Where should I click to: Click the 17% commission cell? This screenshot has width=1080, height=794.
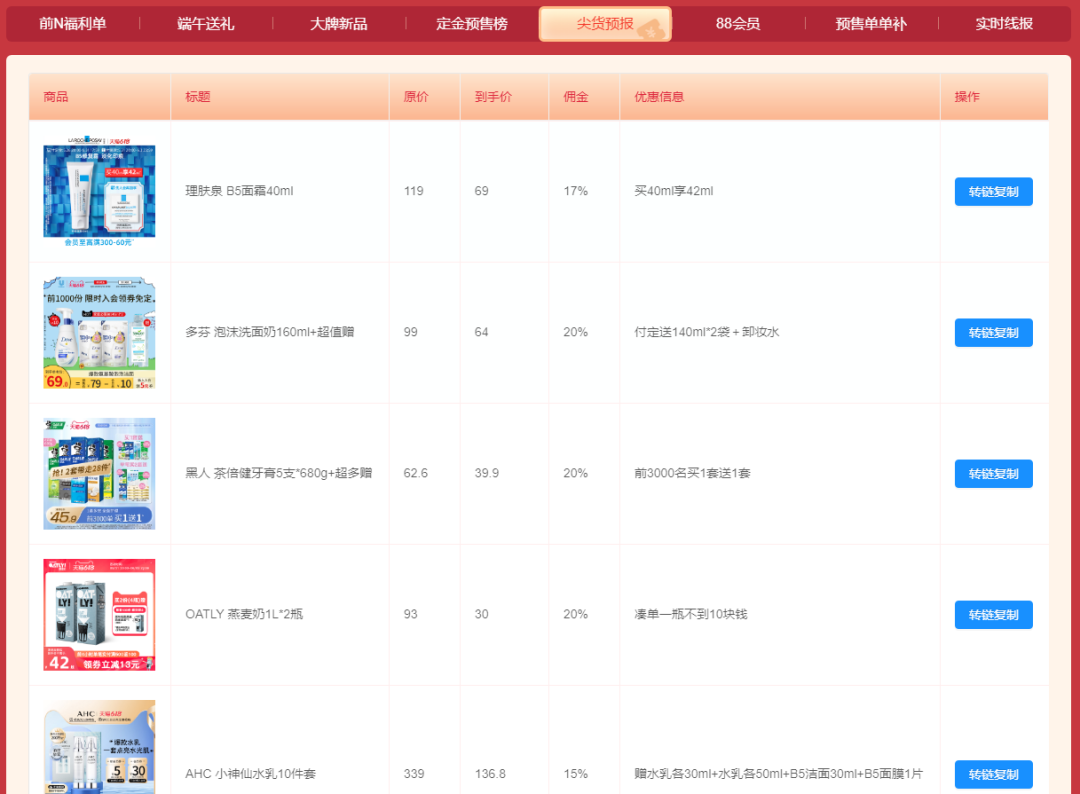576,191
